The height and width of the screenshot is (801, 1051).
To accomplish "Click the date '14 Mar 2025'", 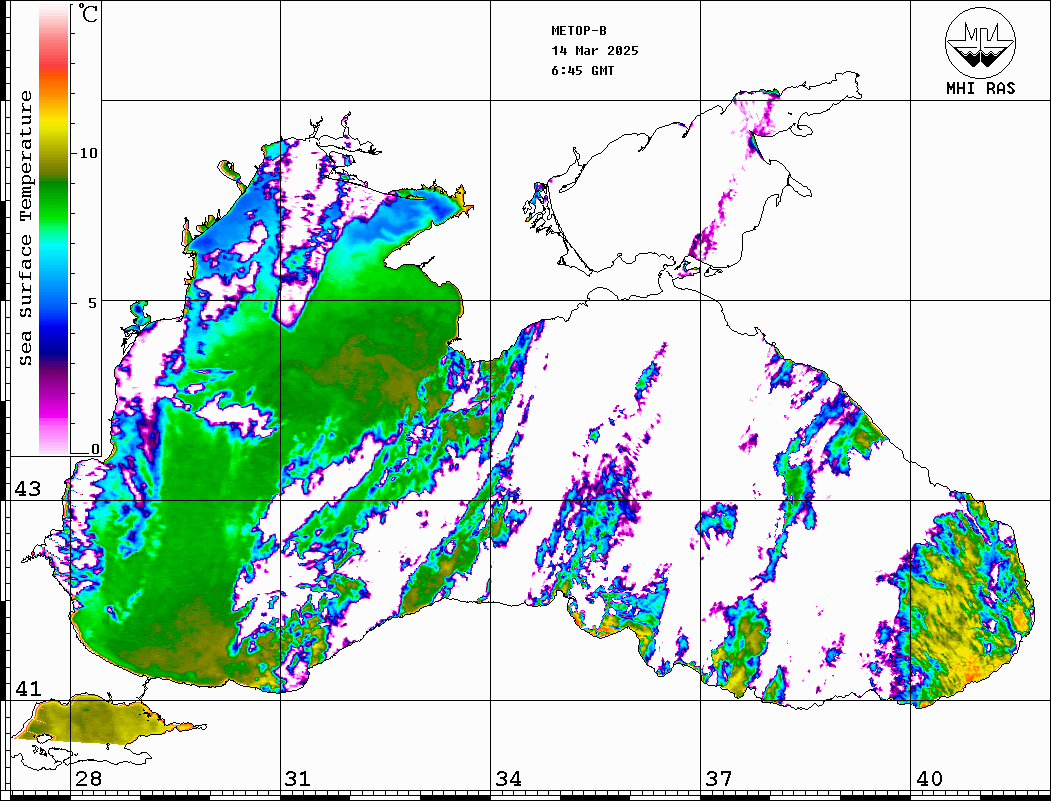I will 595,50.
